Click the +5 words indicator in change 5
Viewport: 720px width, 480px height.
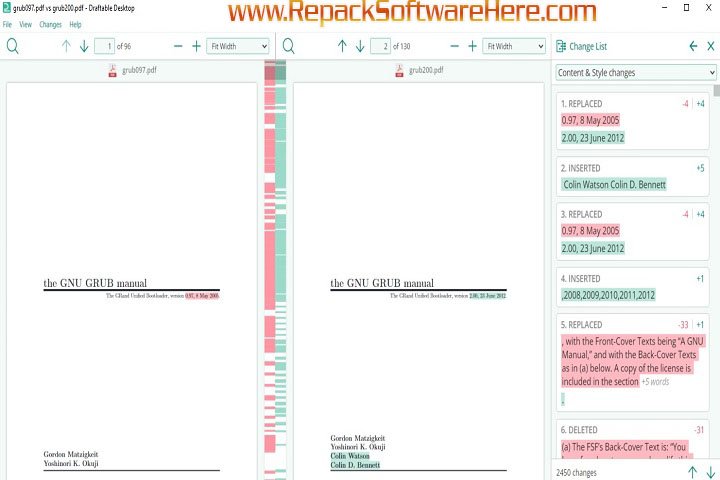(x=655, y=382)
